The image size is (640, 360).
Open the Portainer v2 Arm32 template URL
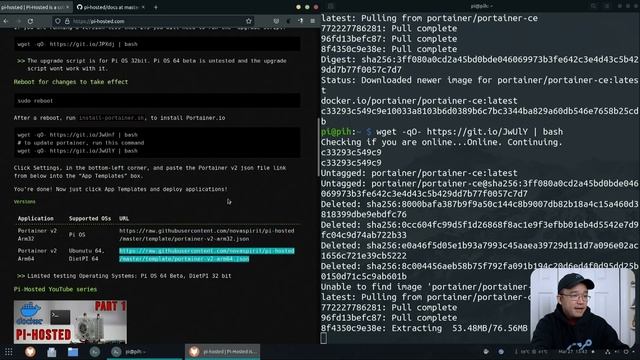click(x=207, y=235)
